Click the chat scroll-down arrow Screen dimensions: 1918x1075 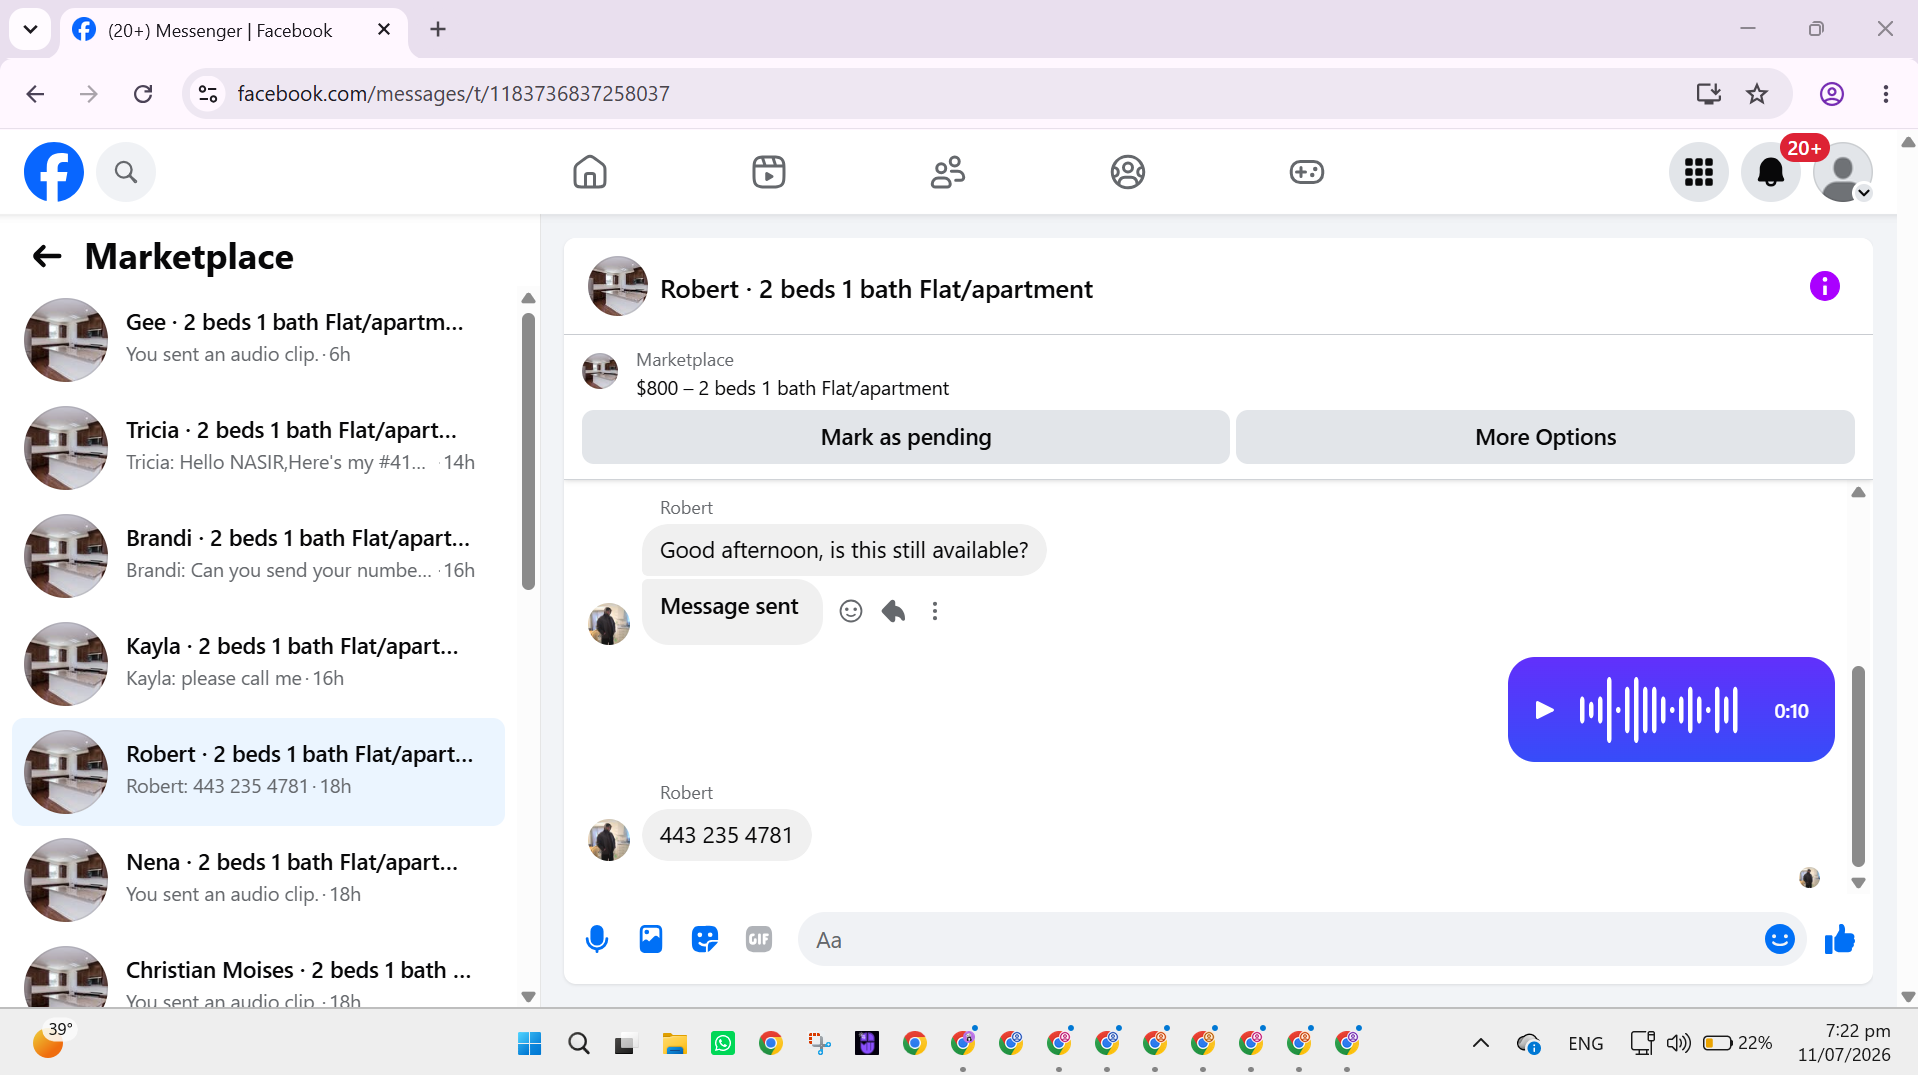pyautogui.click(x=1858, y=883)
